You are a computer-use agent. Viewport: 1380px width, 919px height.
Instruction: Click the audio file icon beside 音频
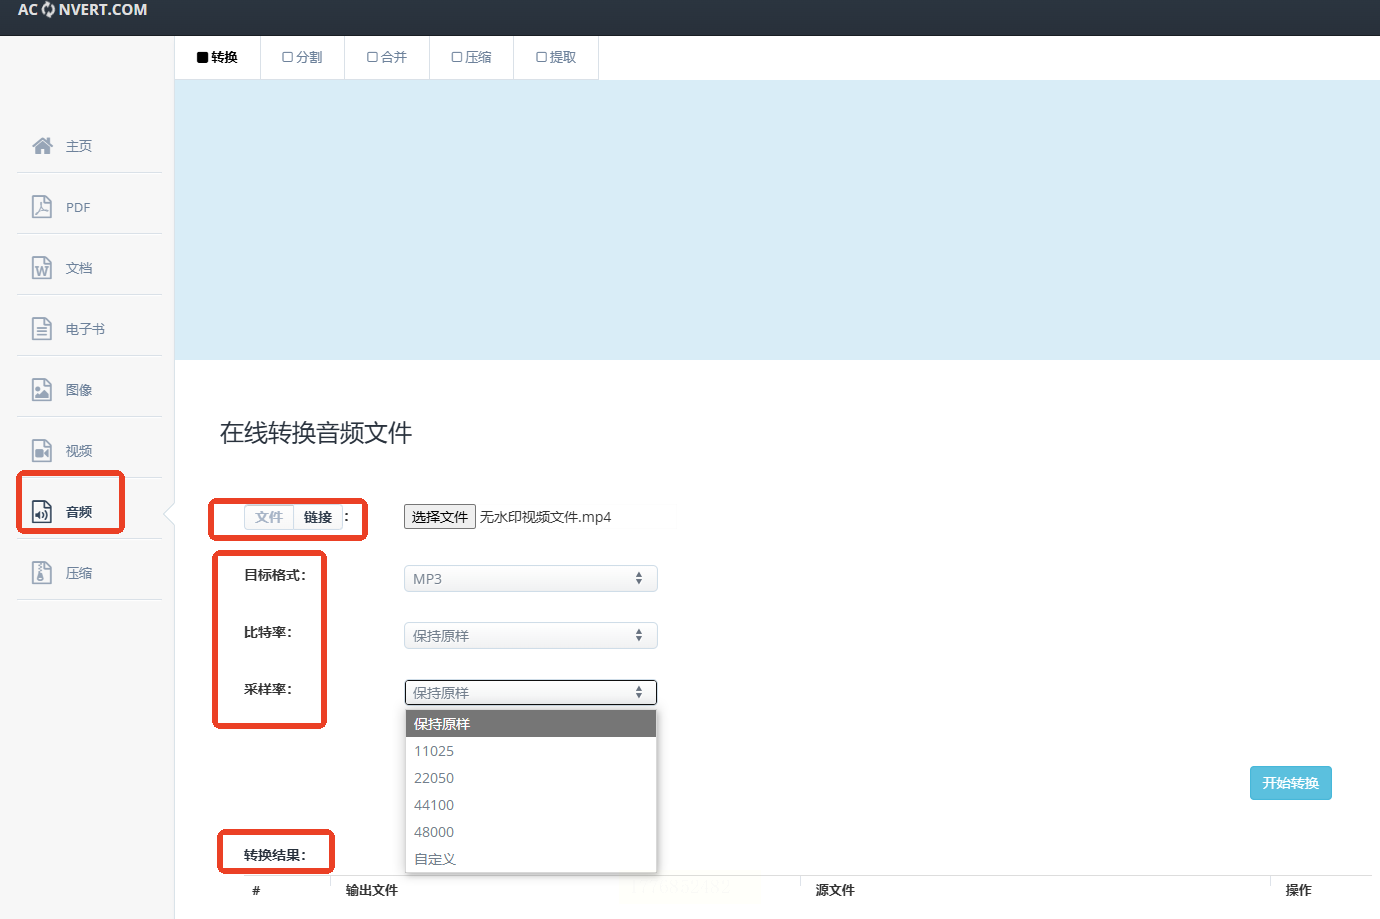[42, 512]
